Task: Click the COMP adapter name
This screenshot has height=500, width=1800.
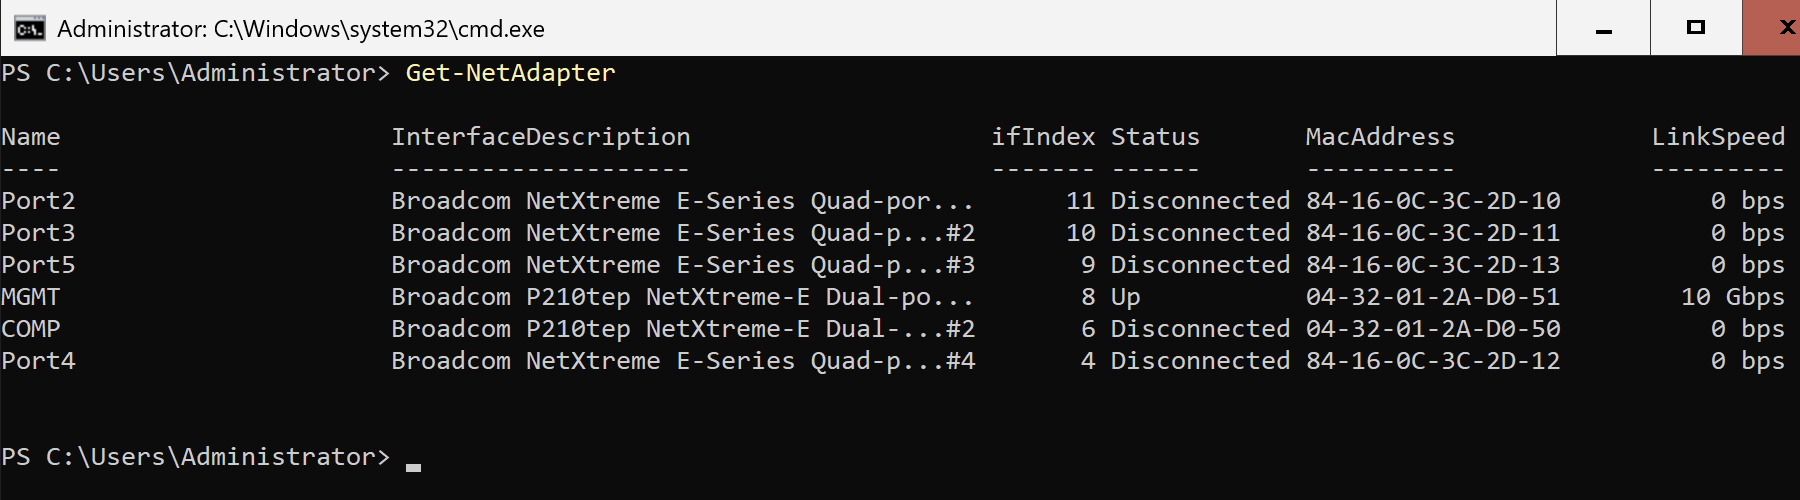Action: pos(31,329)
